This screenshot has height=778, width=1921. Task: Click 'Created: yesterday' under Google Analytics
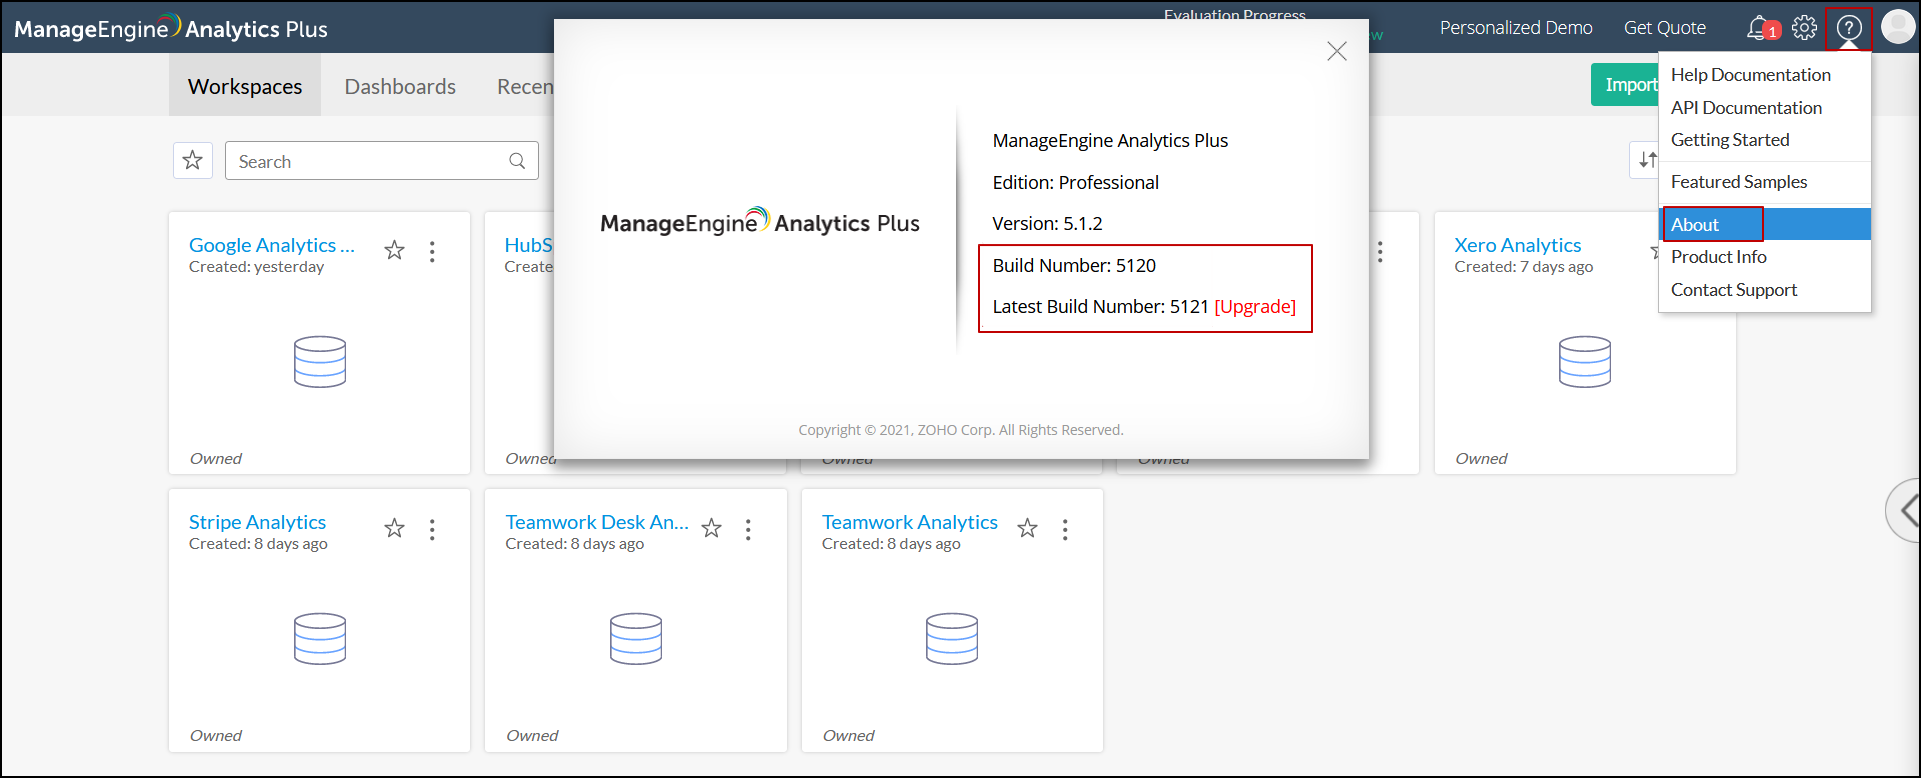click(x=256, y=267)
